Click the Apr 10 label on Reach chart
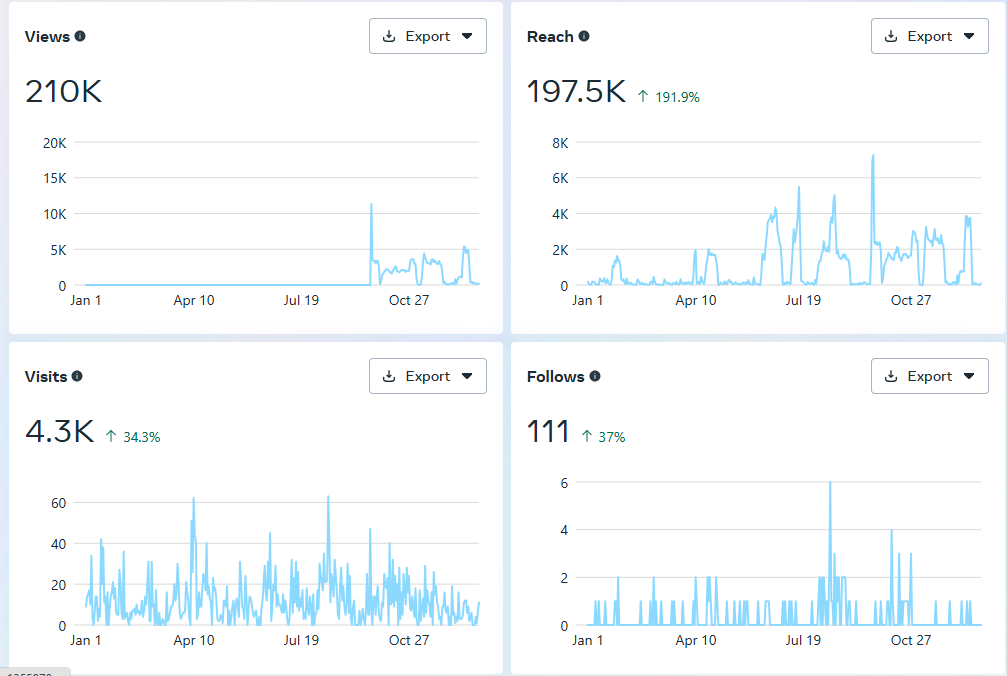 coord(696,300)
